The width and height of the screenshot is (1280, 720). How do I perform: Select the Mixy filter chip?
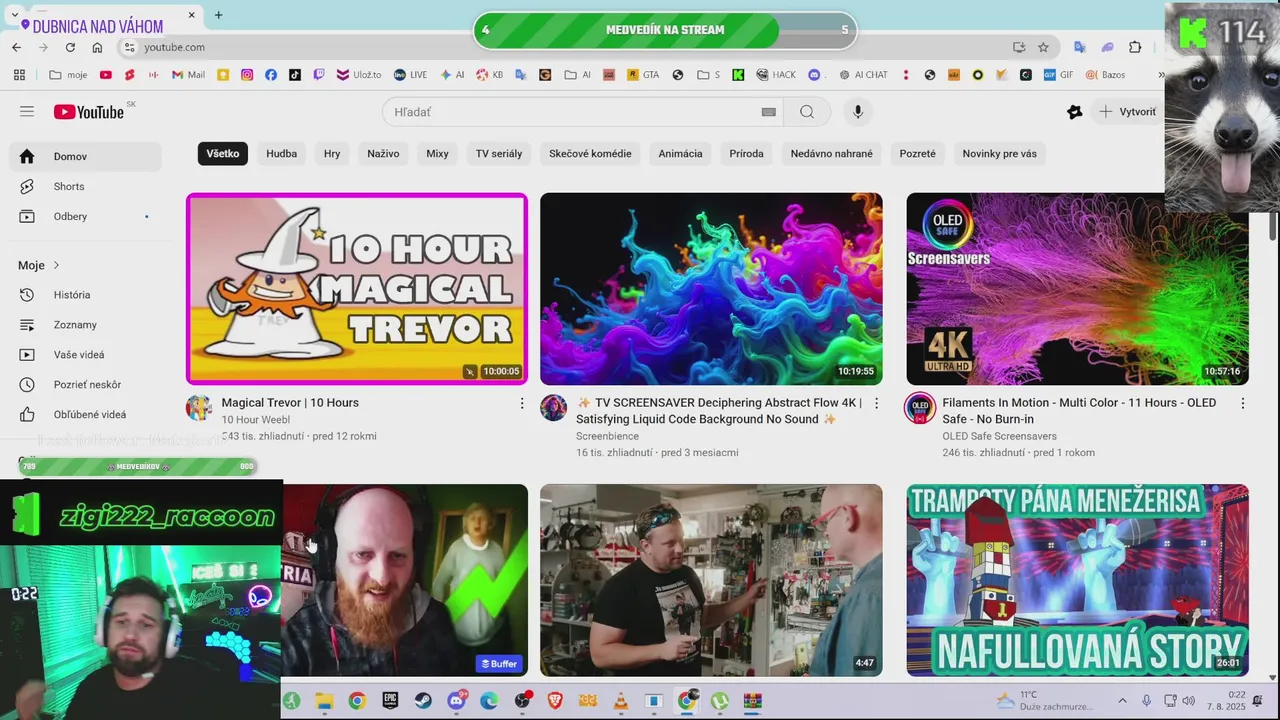click(x=437, y=154)
